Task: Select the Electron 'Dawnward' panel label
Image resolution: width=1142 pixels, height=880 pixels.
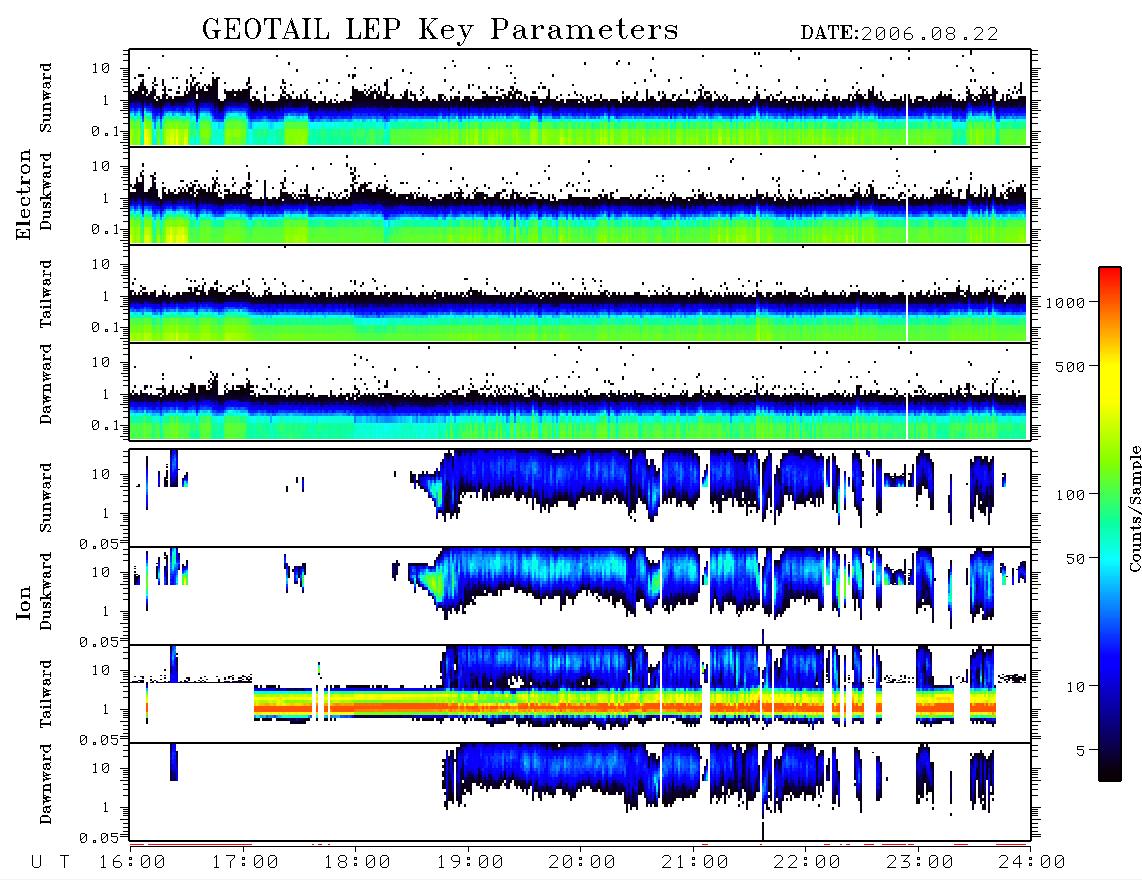Action: pos(46,385)
